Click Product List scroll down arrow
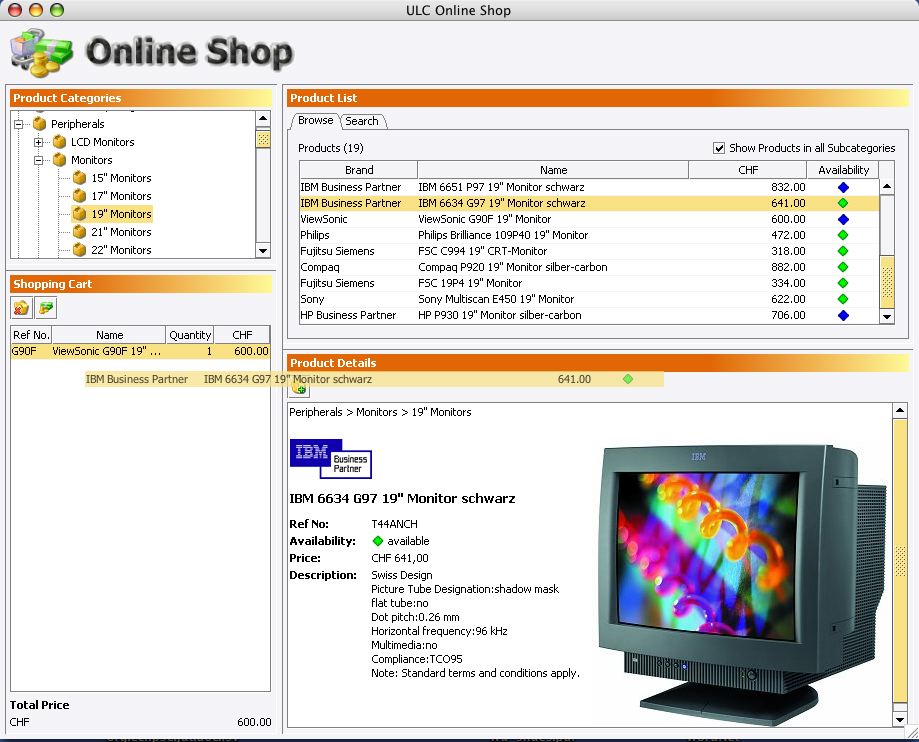The height and width of the screenshot is (742, 919). (x=887, y=316)
